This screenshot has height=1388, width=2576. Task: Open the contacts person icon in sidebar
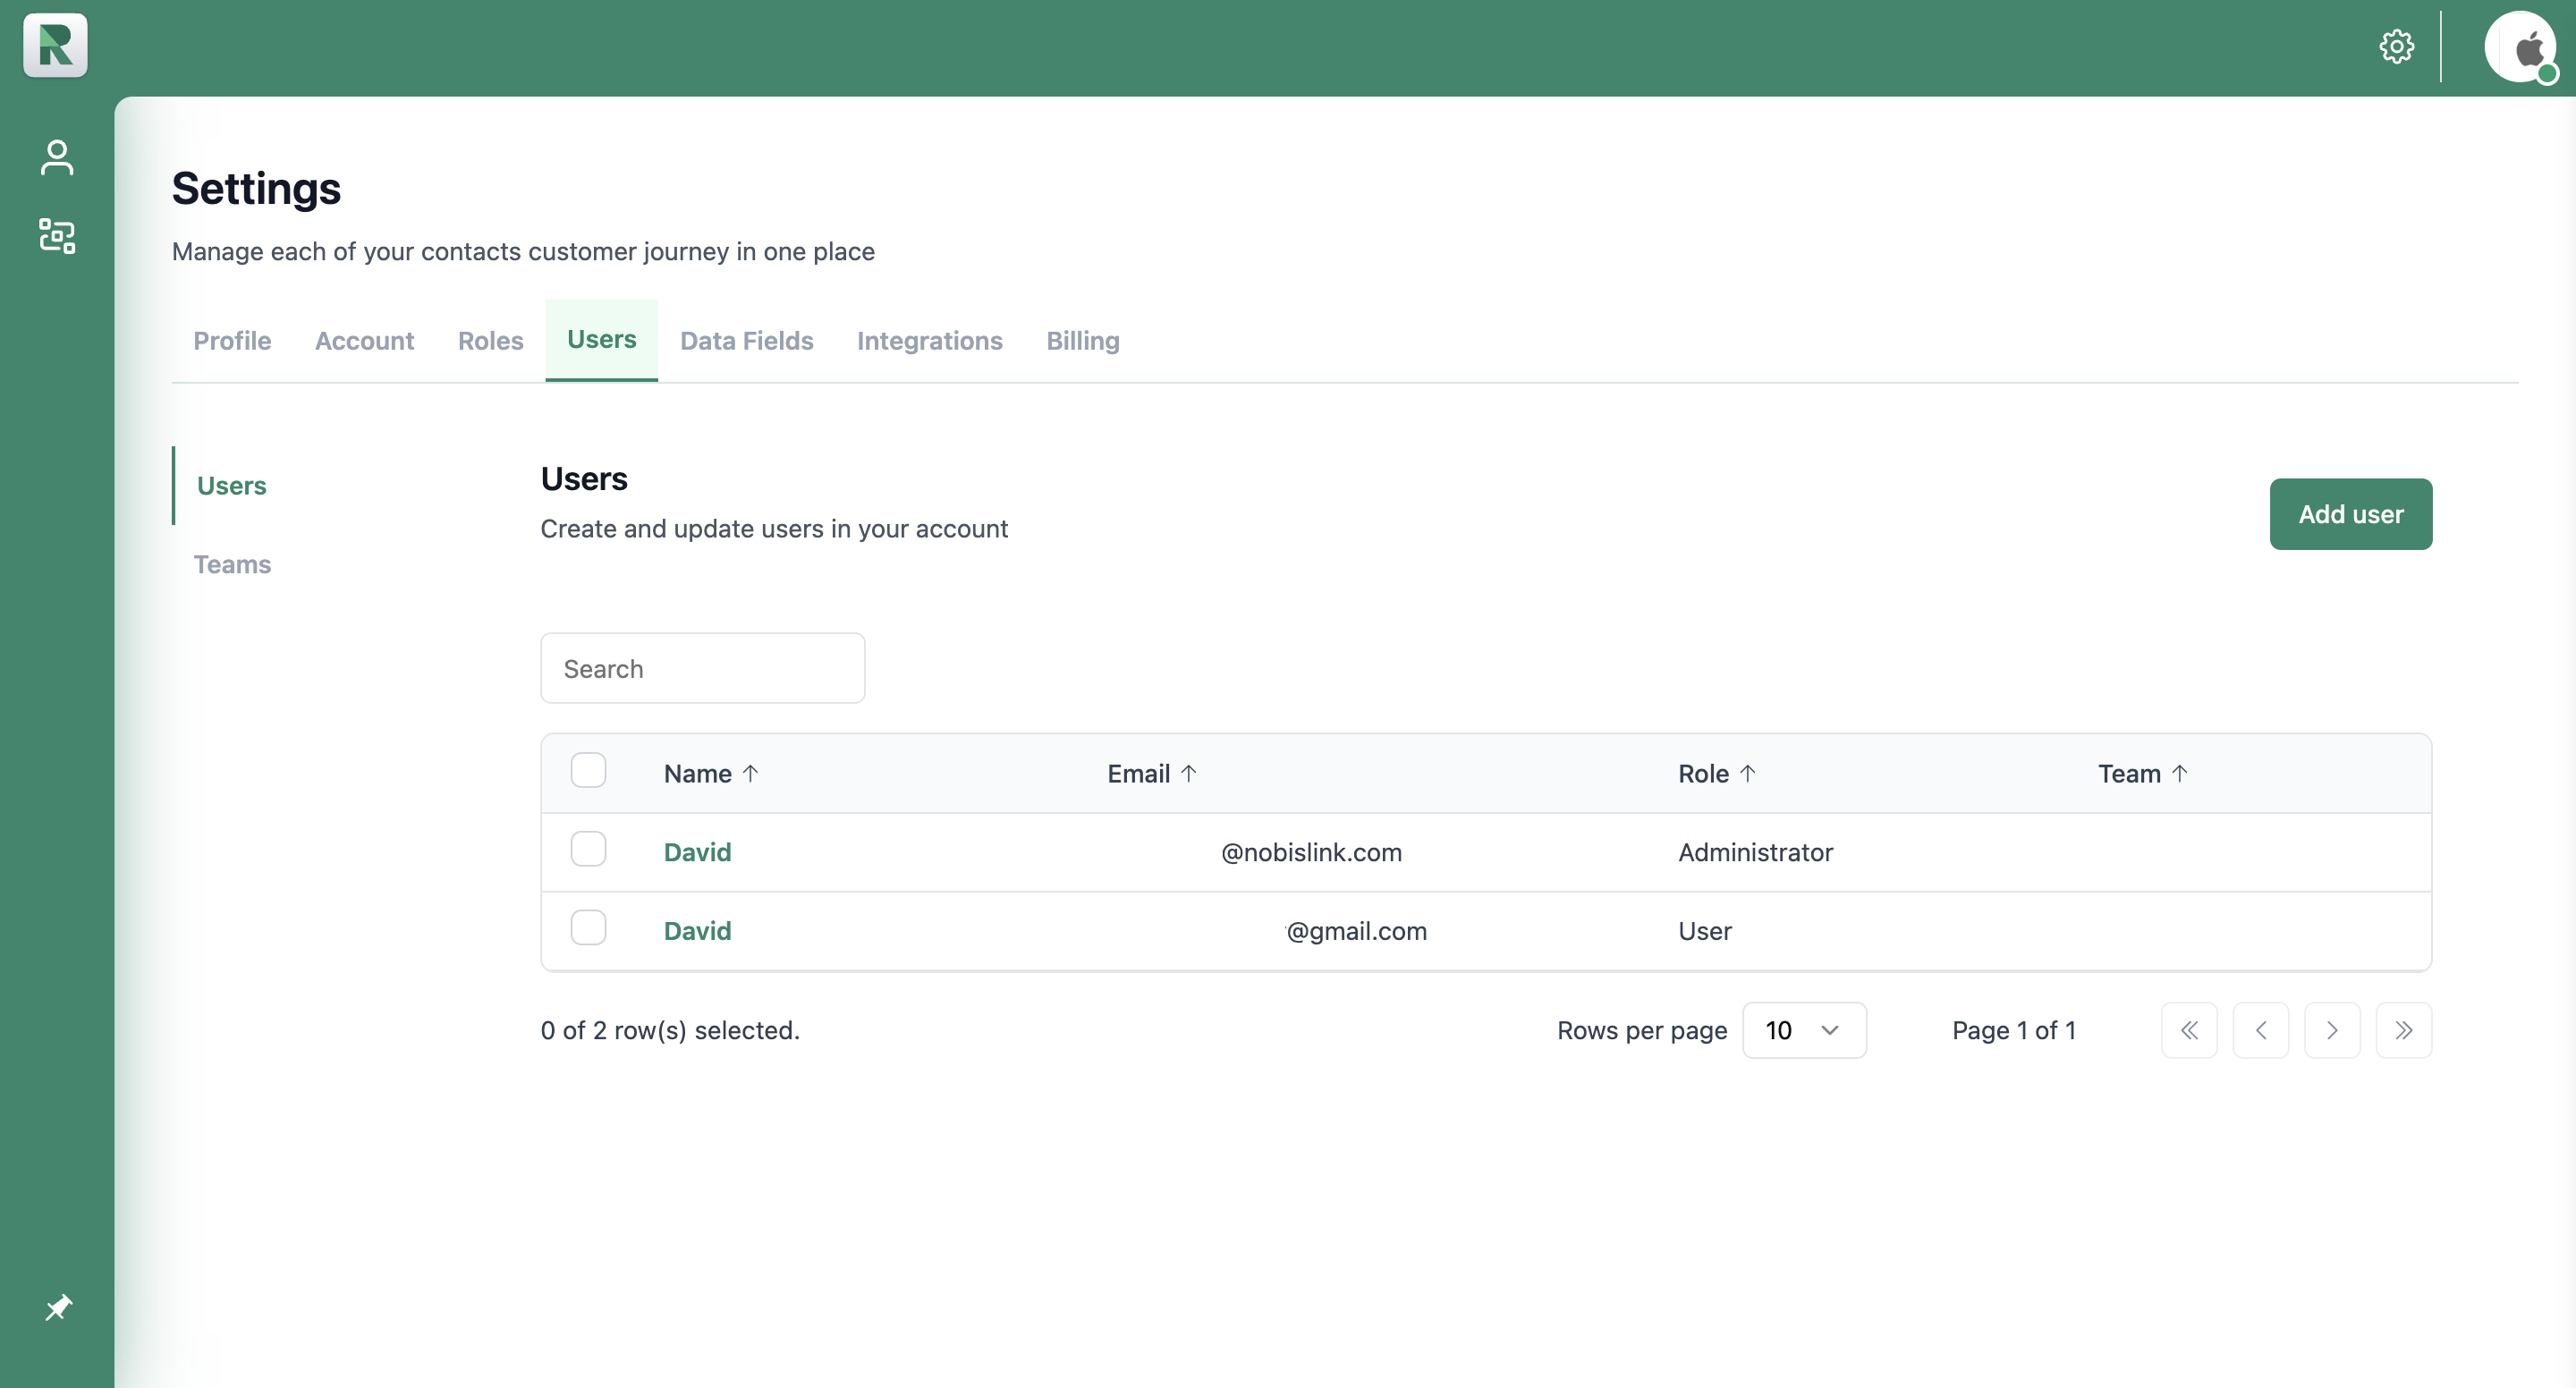click(x=57, y=157)
